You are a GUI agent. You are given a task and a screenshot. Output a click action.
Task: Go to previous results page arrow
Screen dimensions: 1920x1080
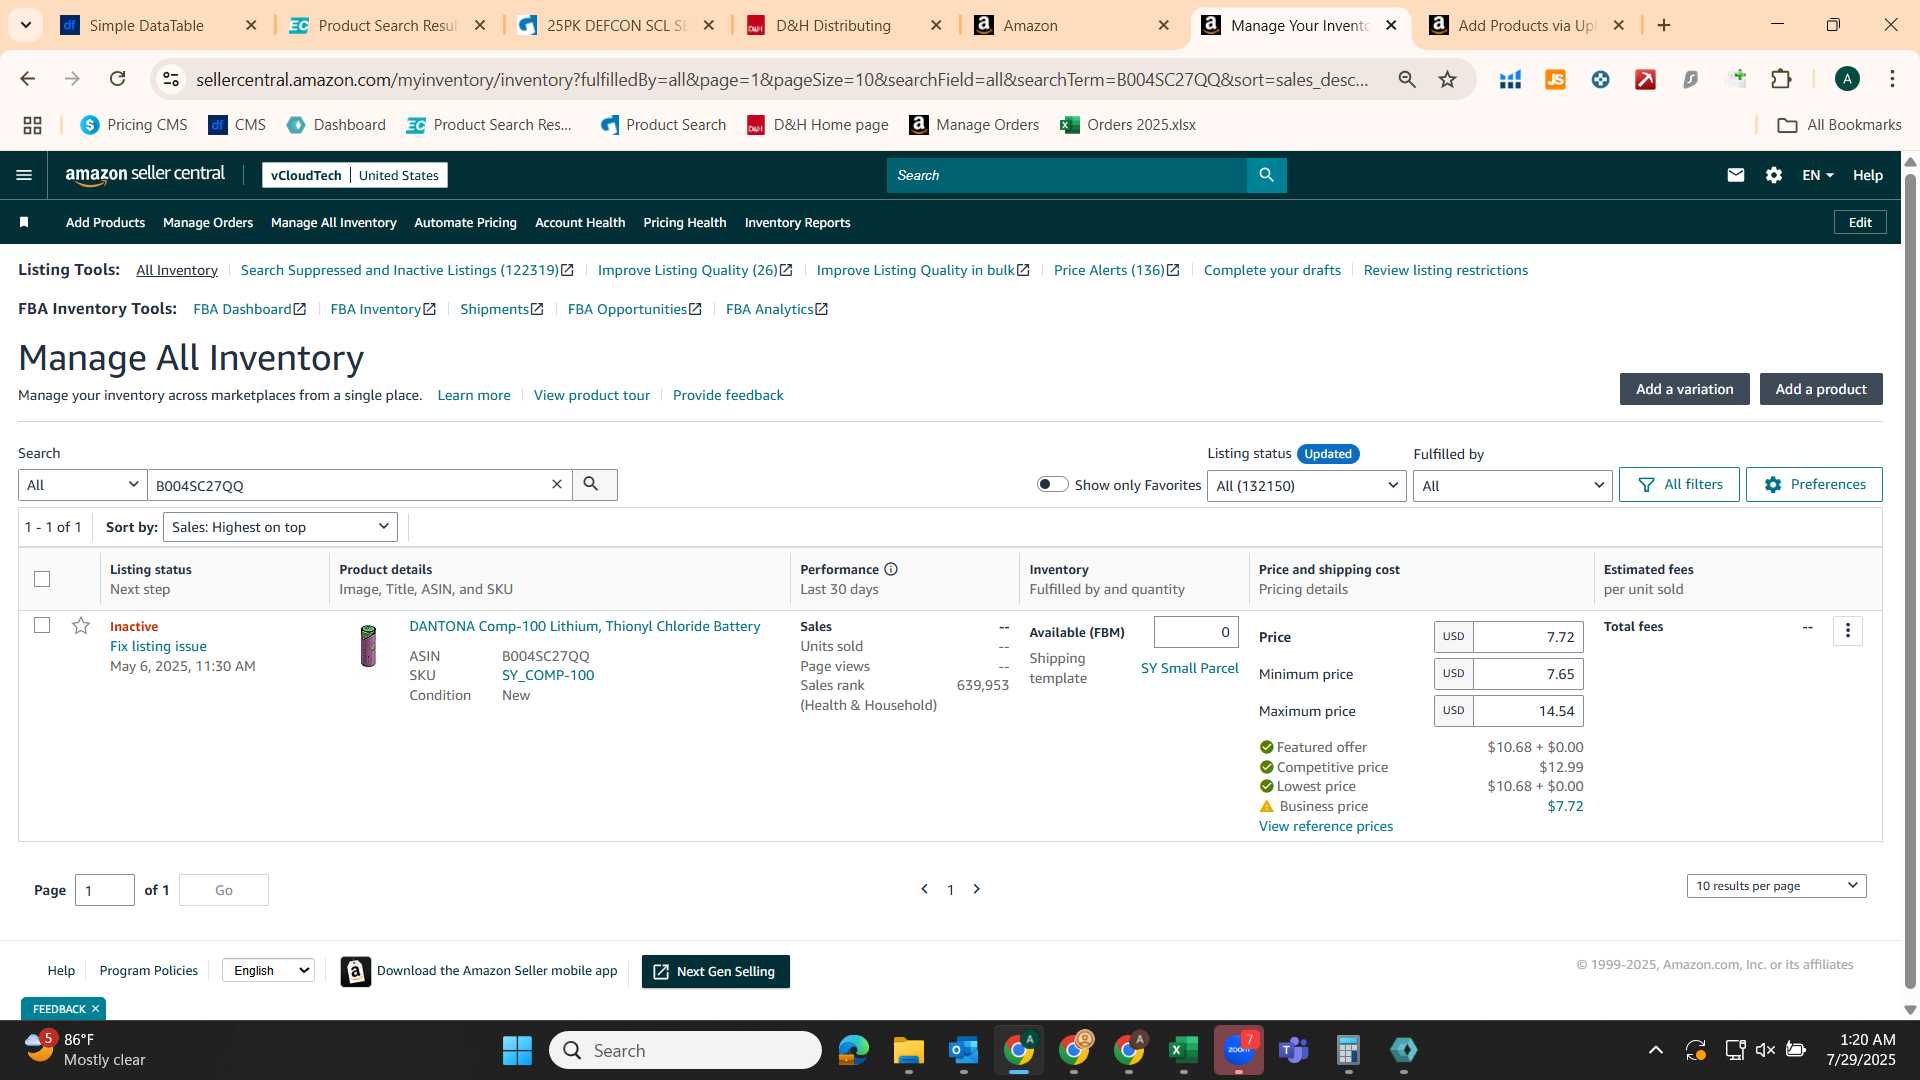[x=924, y=889]
